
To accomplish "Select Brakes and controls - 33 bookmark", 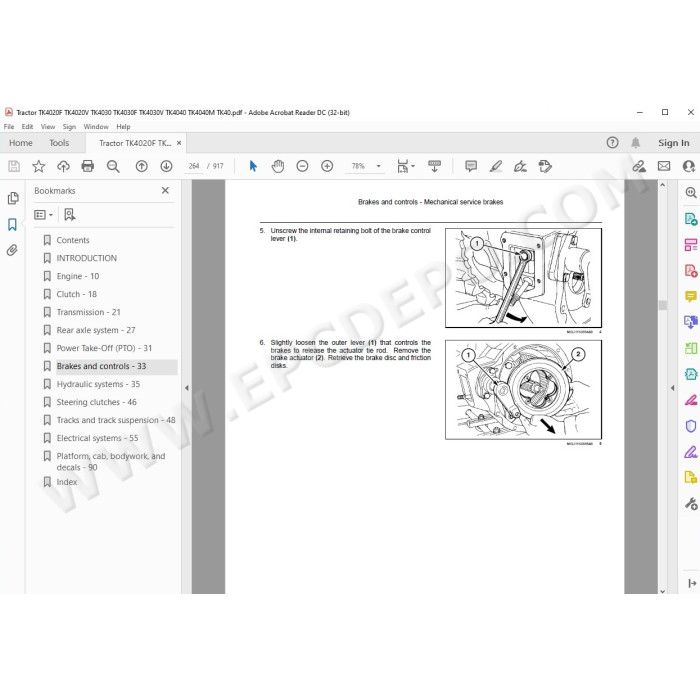I will (x=101, y=366).
